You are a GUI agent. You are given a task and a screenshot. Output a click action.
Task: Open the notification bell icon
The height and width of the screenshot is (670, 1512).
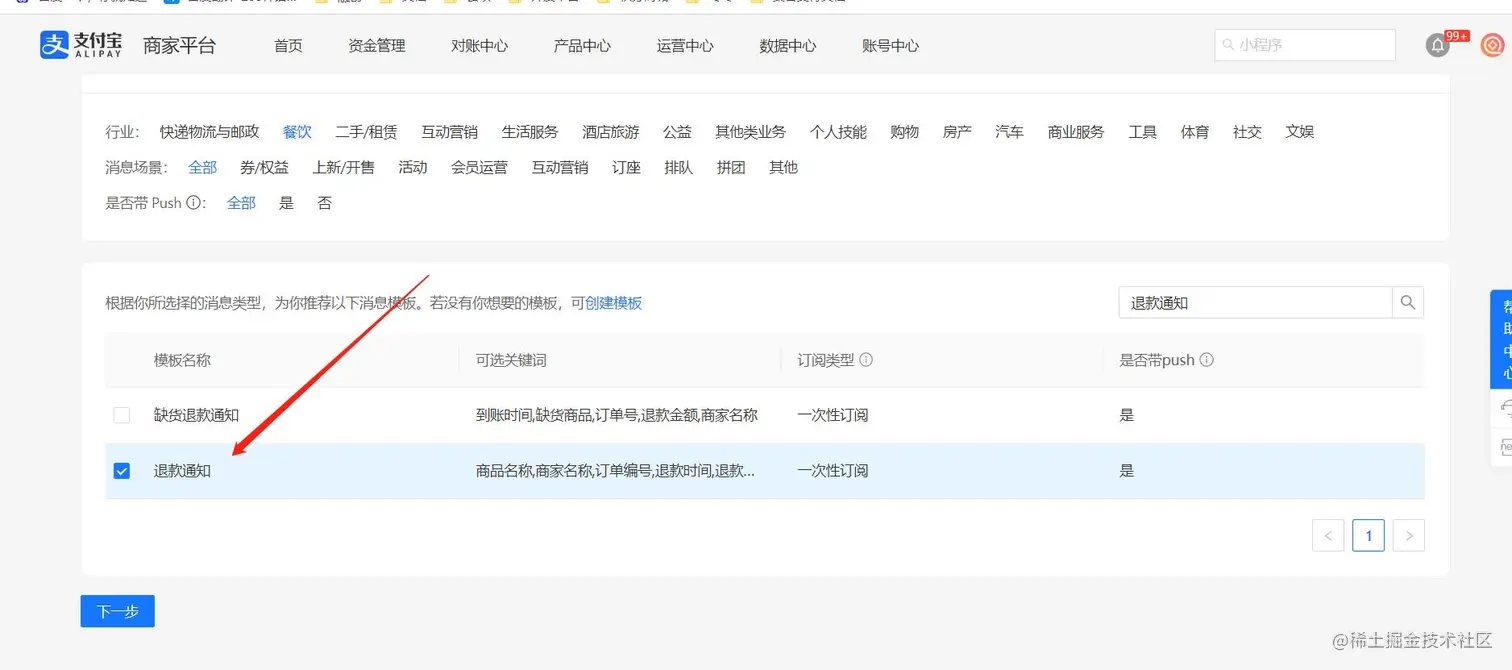[1437, 45]
